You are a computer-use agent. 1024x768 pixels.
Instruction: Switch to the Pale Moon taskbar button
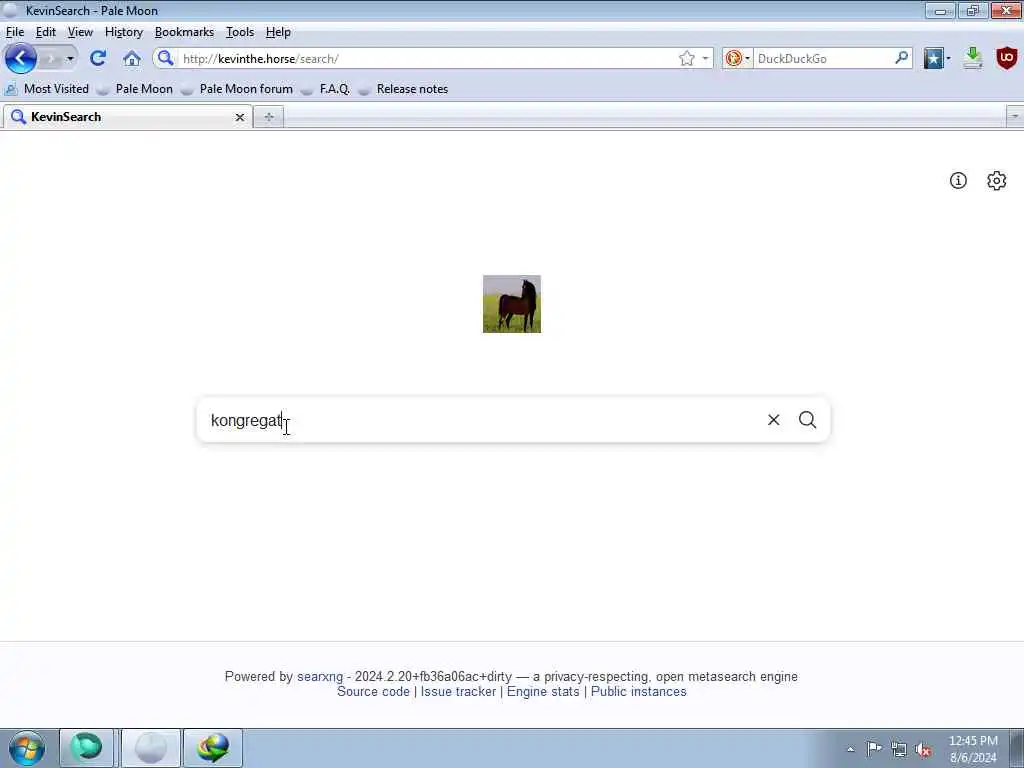tap(151, 748)
